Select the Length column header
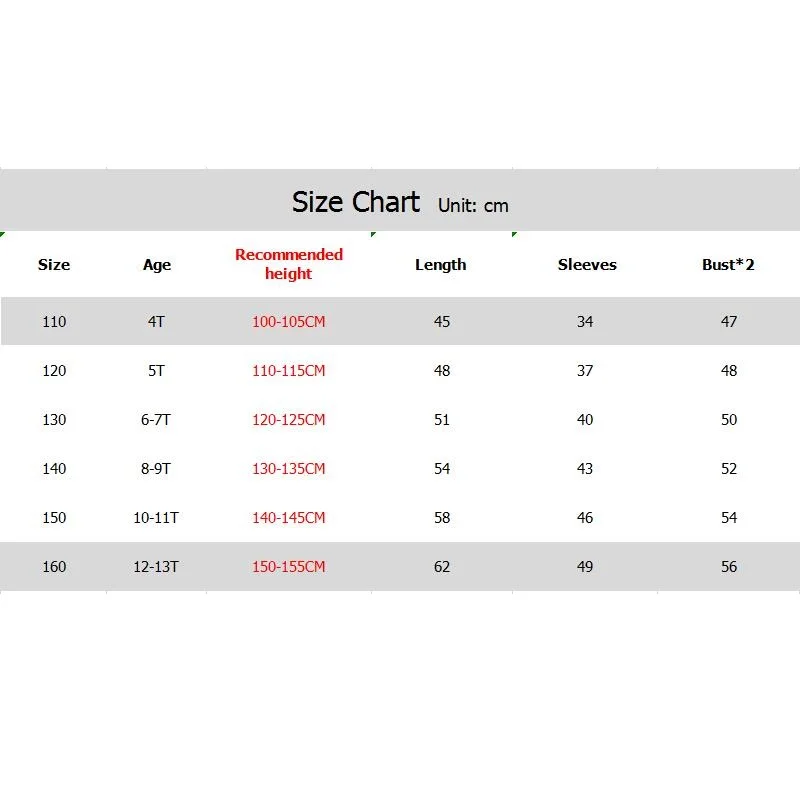The image size is (800, 800). pos(441,265)
